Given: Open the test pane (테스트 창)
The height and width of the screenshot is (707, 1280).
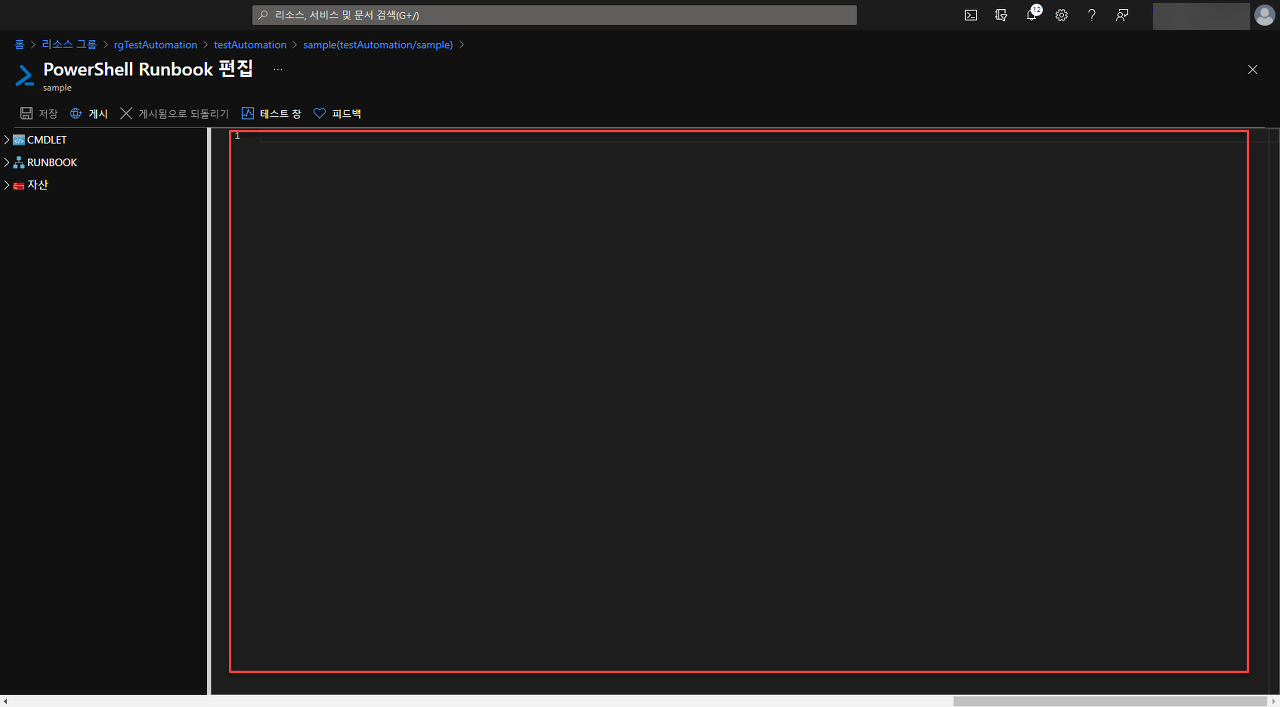Looking at the screenshot, I should [271, 114].
